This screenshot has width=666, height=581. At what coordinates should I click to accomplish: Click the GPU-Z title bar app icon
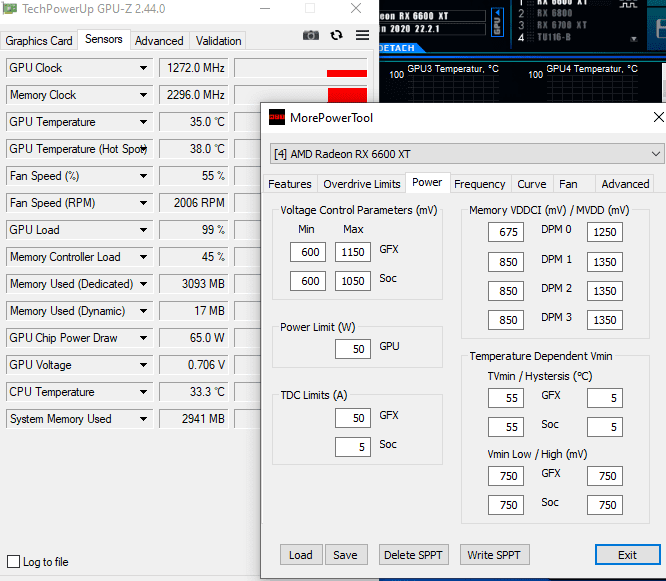point(9,8)
